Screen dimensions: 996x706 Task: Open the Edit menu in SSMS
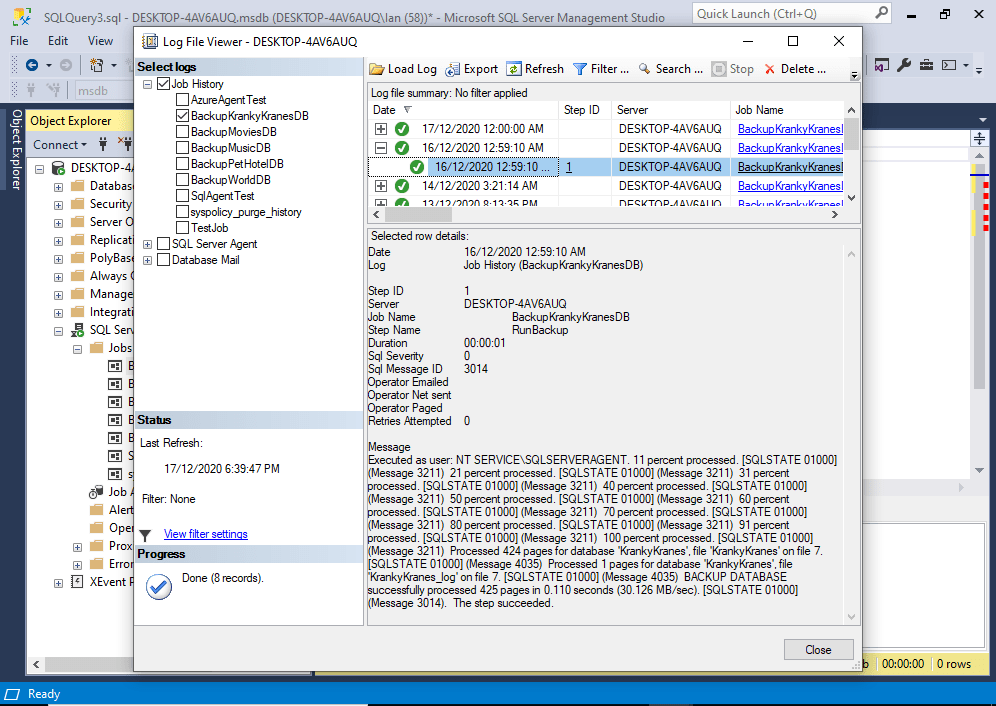point(58,41)
